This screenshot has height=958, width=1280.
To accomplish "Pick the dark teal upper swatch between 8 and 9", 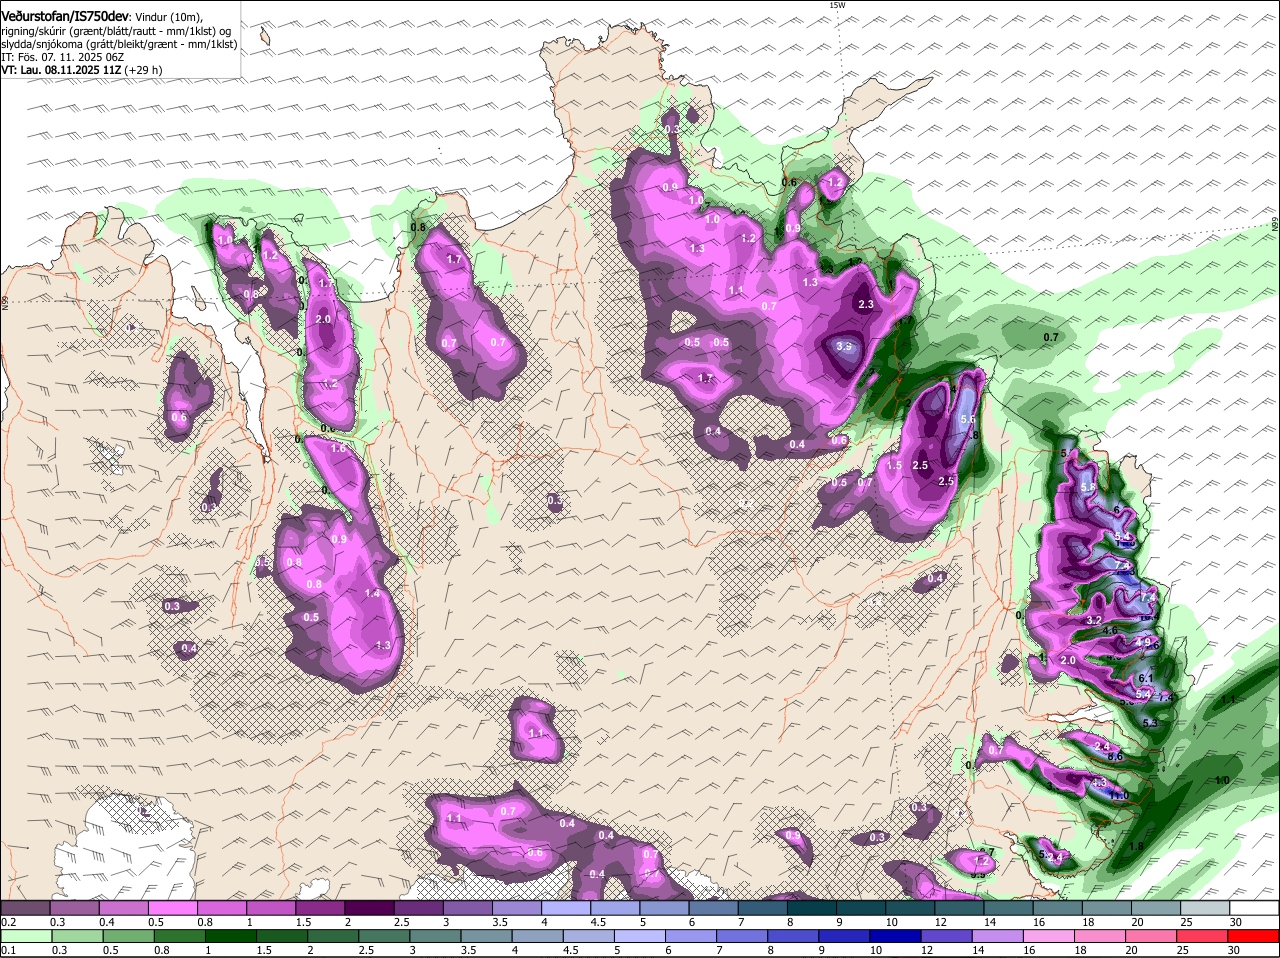I will click(x=810, y=907).
